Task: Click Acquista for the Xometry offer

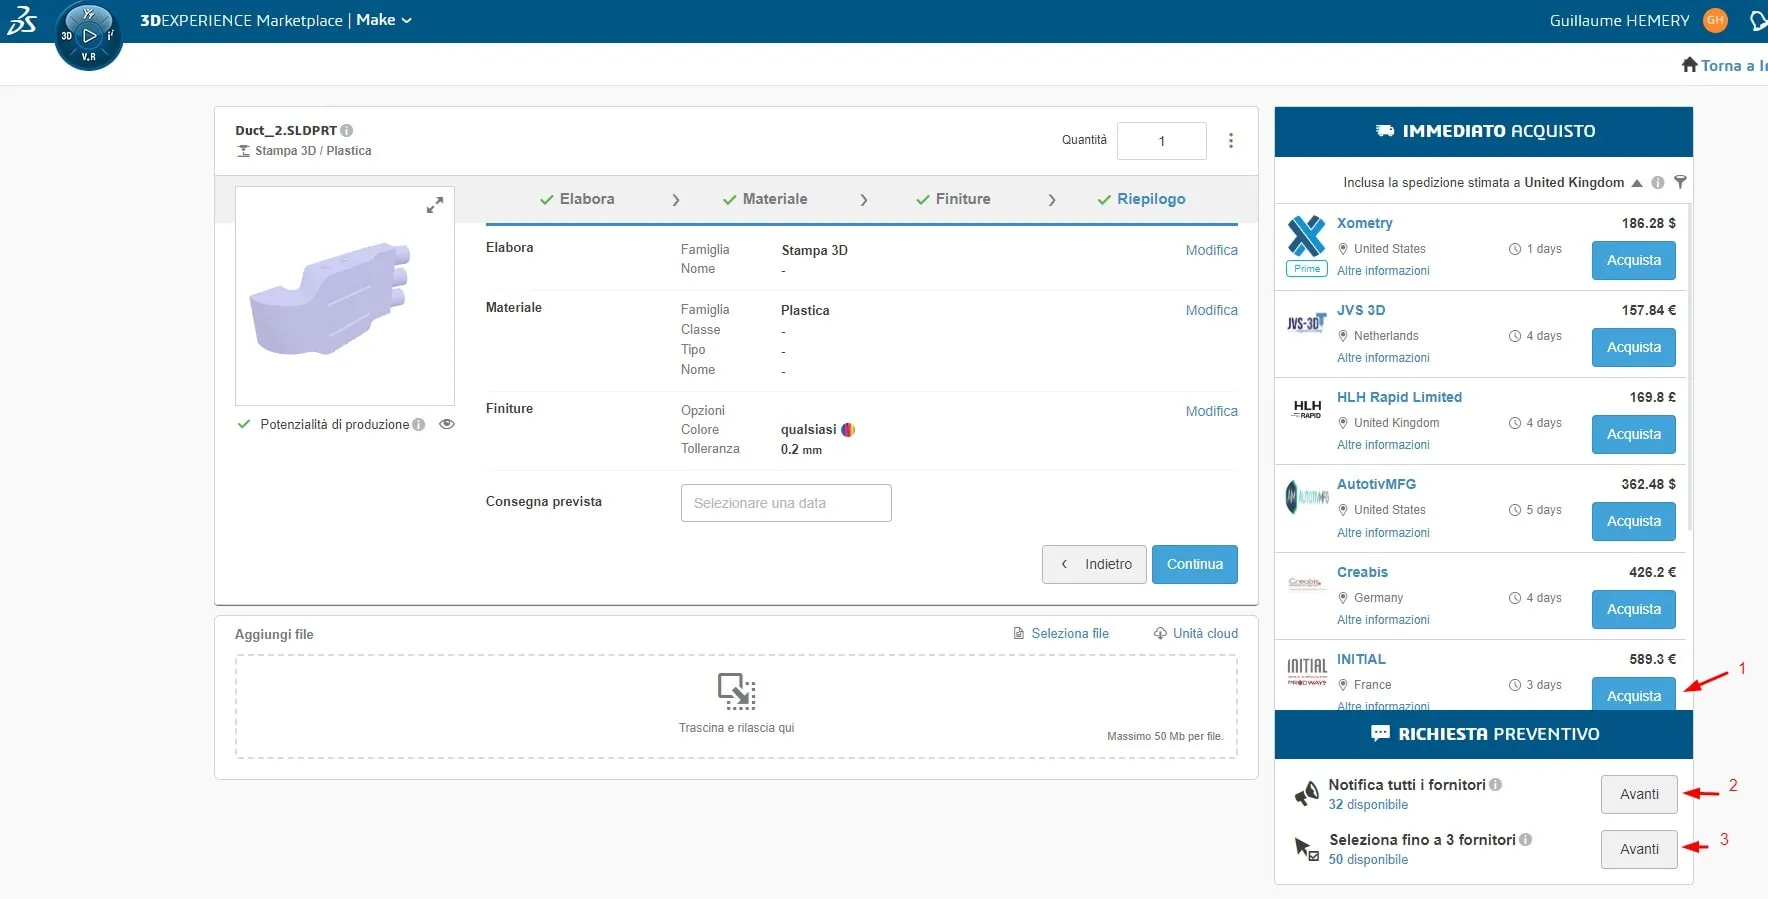Action: (1633, 260)
